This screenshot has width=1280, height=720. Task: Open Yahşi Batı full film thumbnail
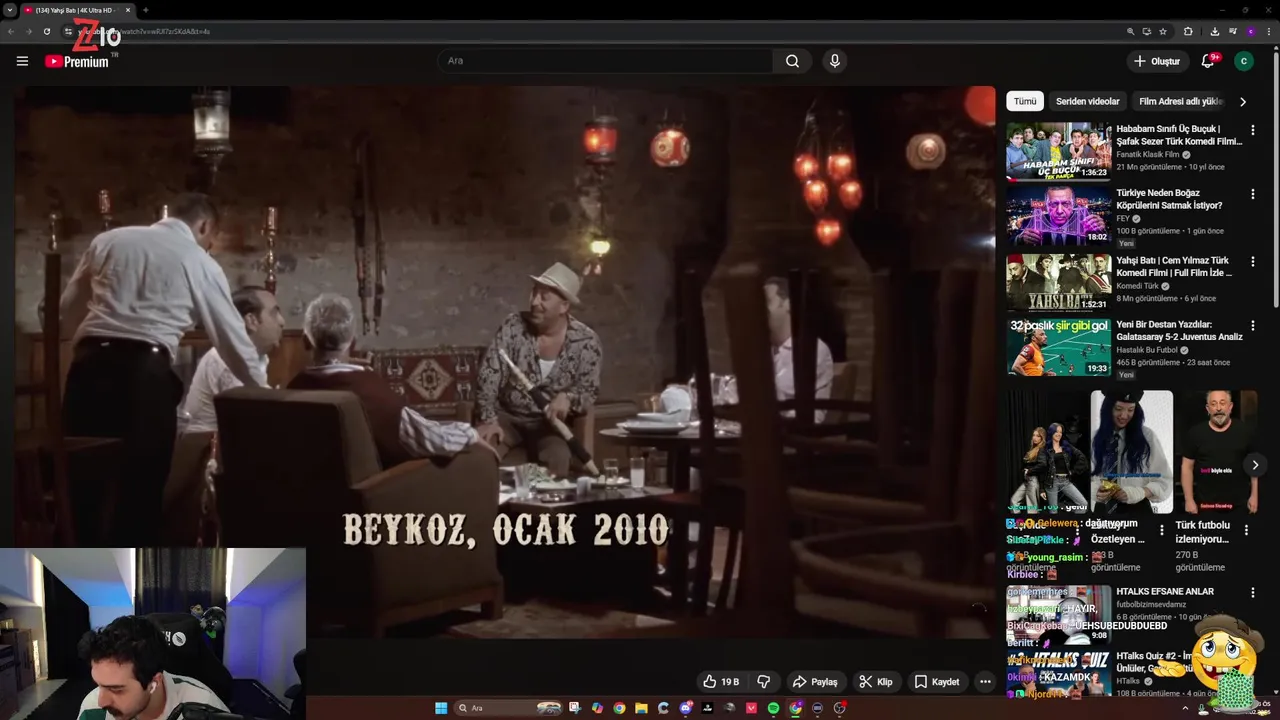pyautogui.click(x=1058, y=283)
